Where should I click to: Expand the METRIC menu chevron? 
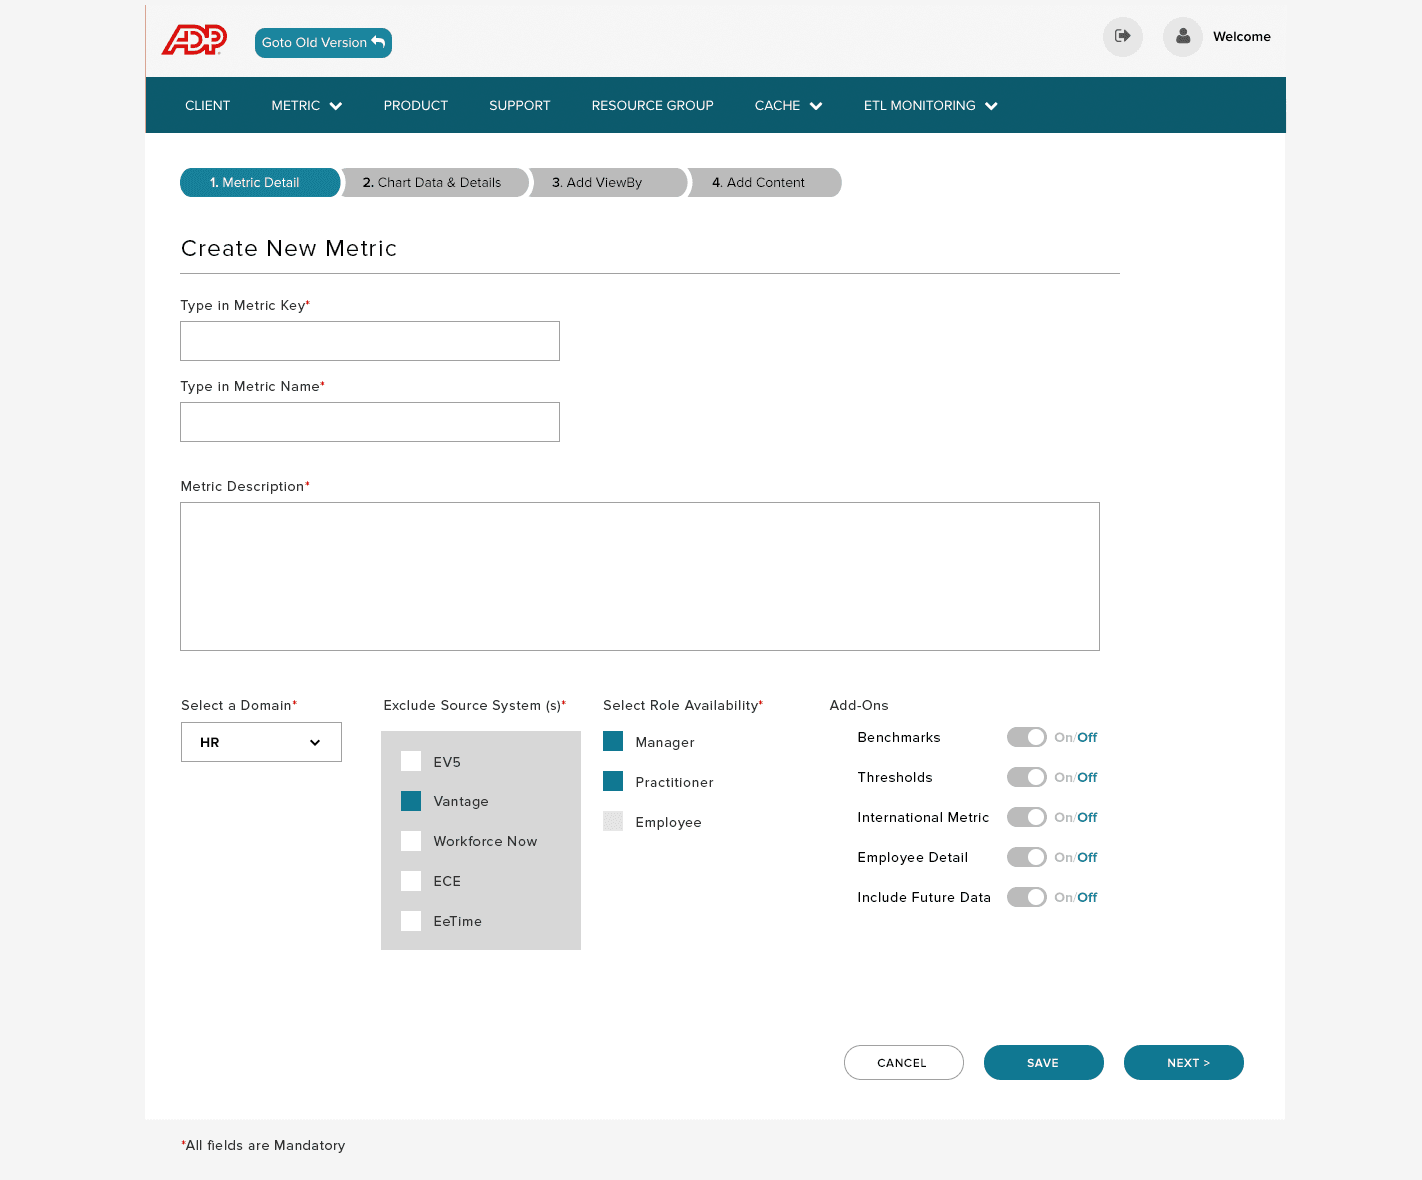(336, 106)
